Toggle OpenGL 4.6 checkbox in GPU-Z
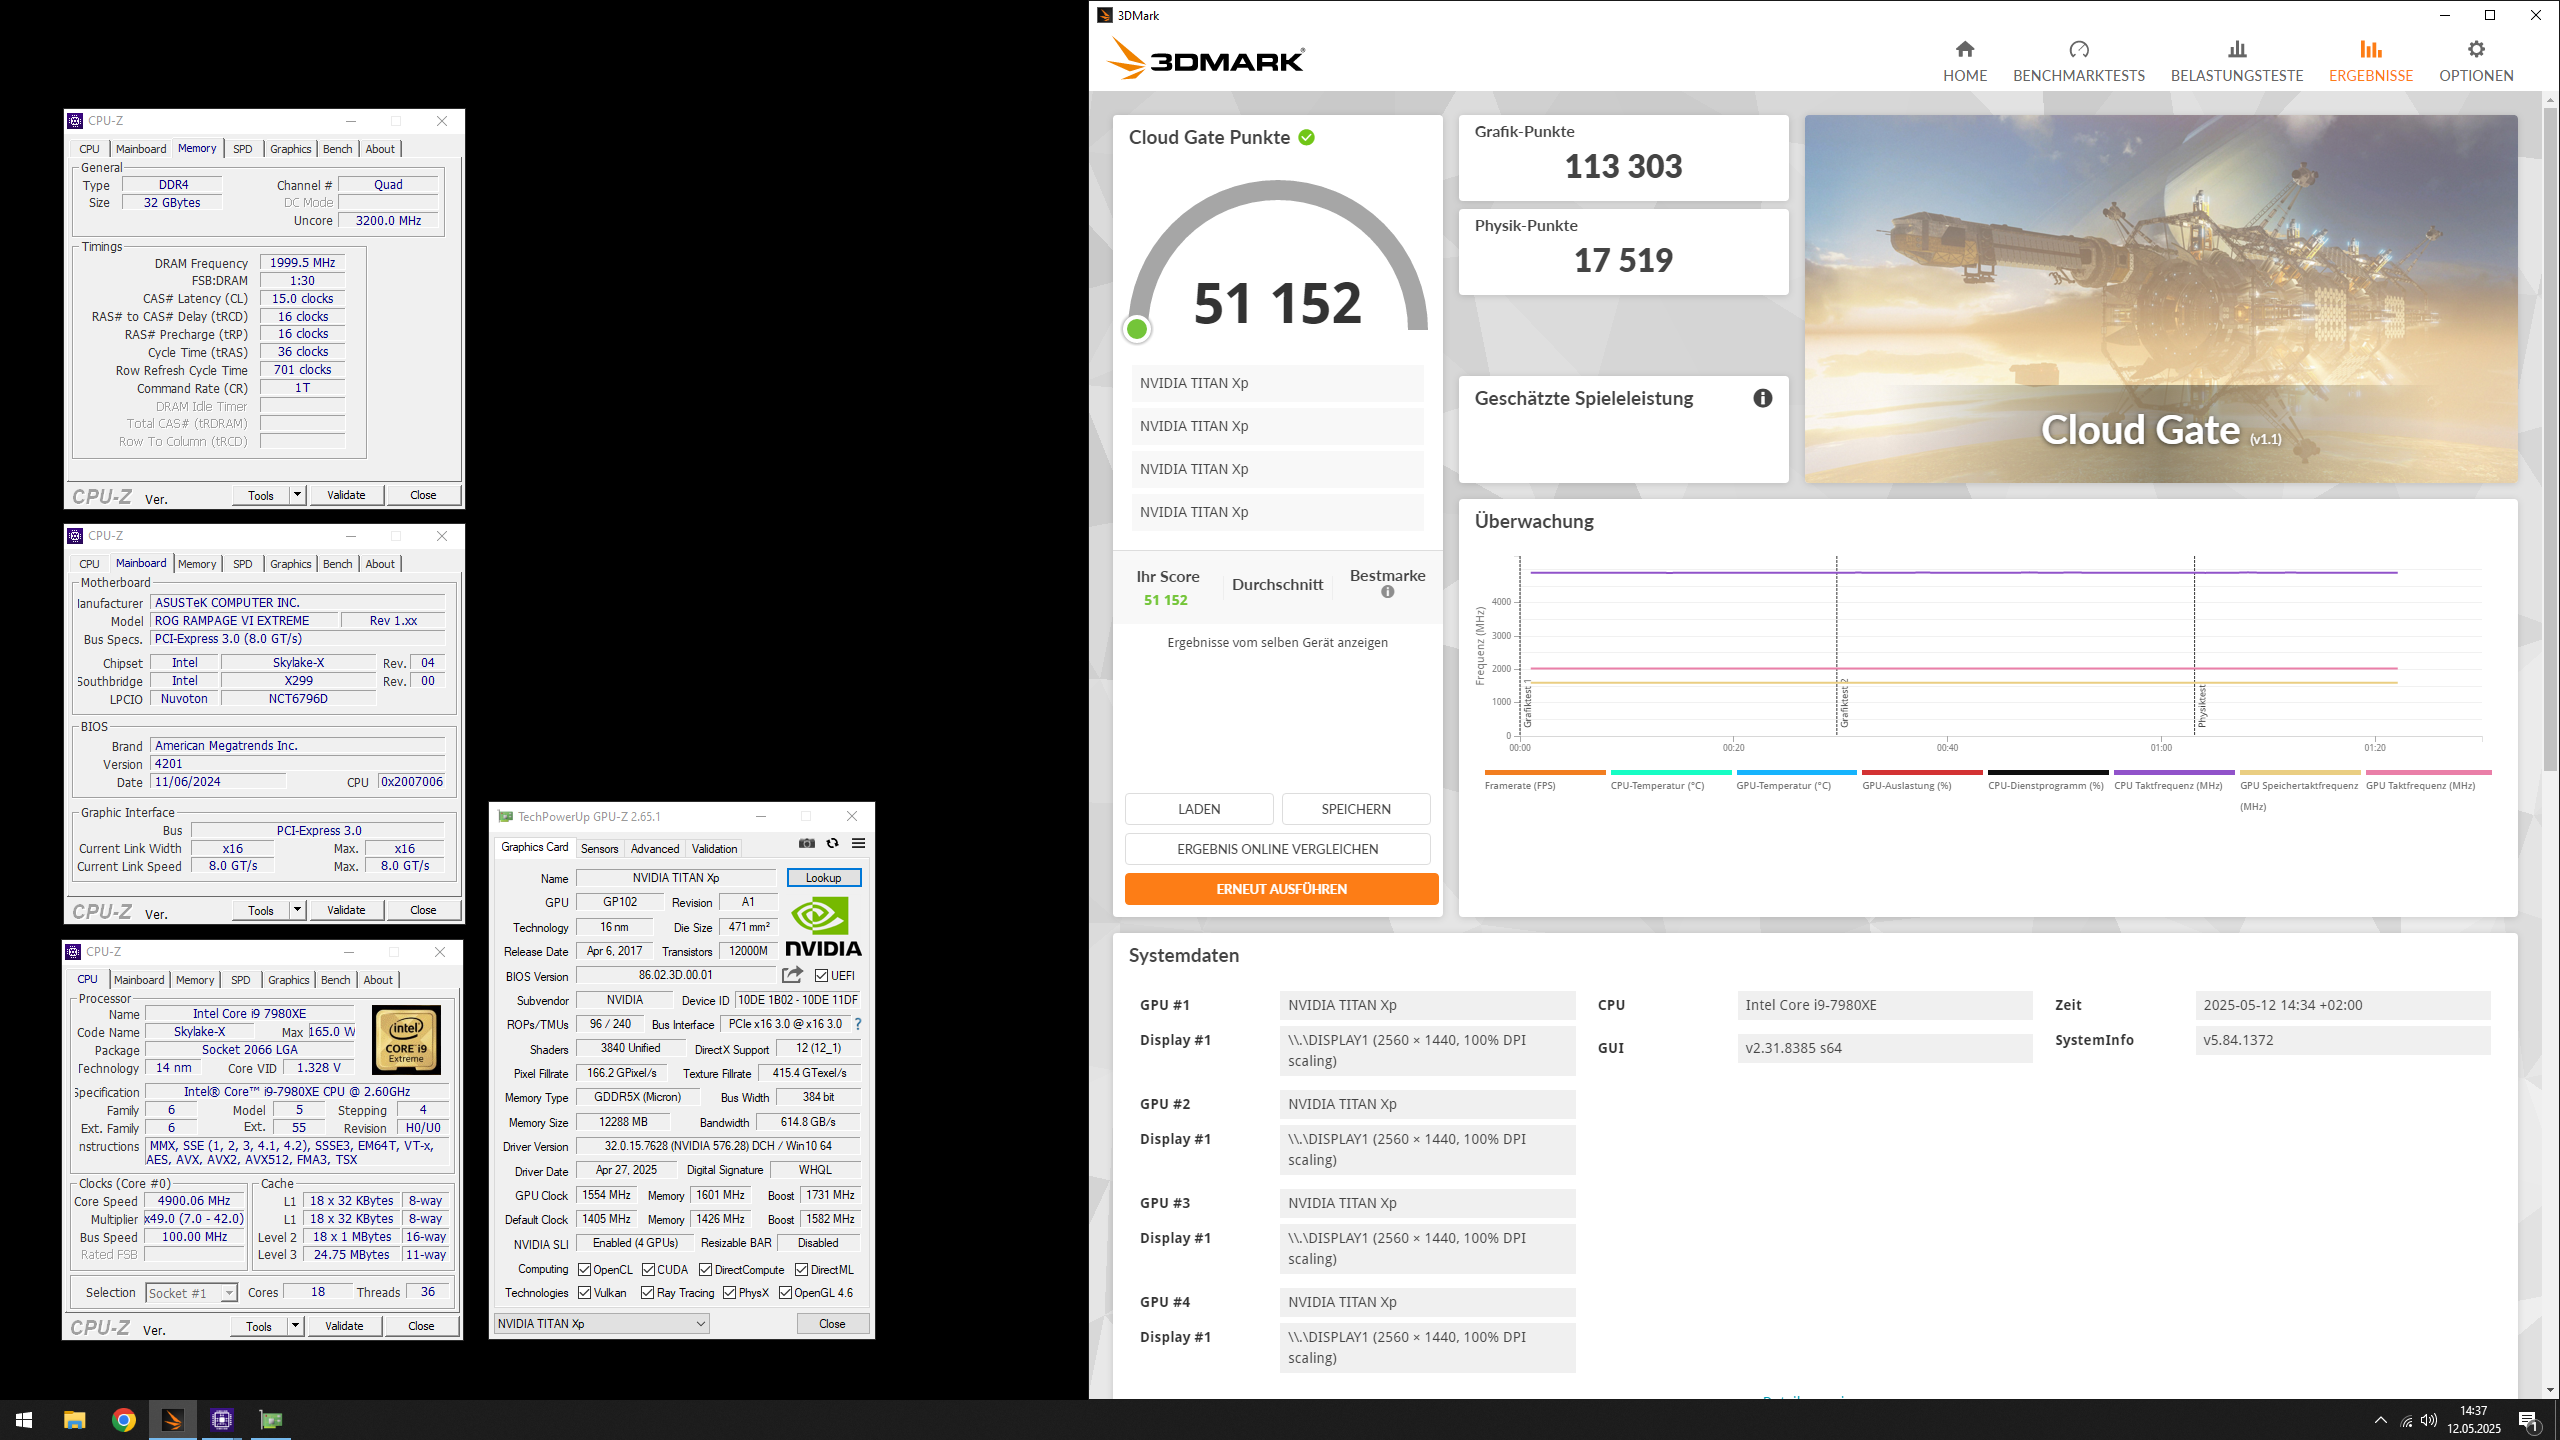The width and height of the screenshot is (2560, 1440). pyautogui.click(x=786, y=1293)
